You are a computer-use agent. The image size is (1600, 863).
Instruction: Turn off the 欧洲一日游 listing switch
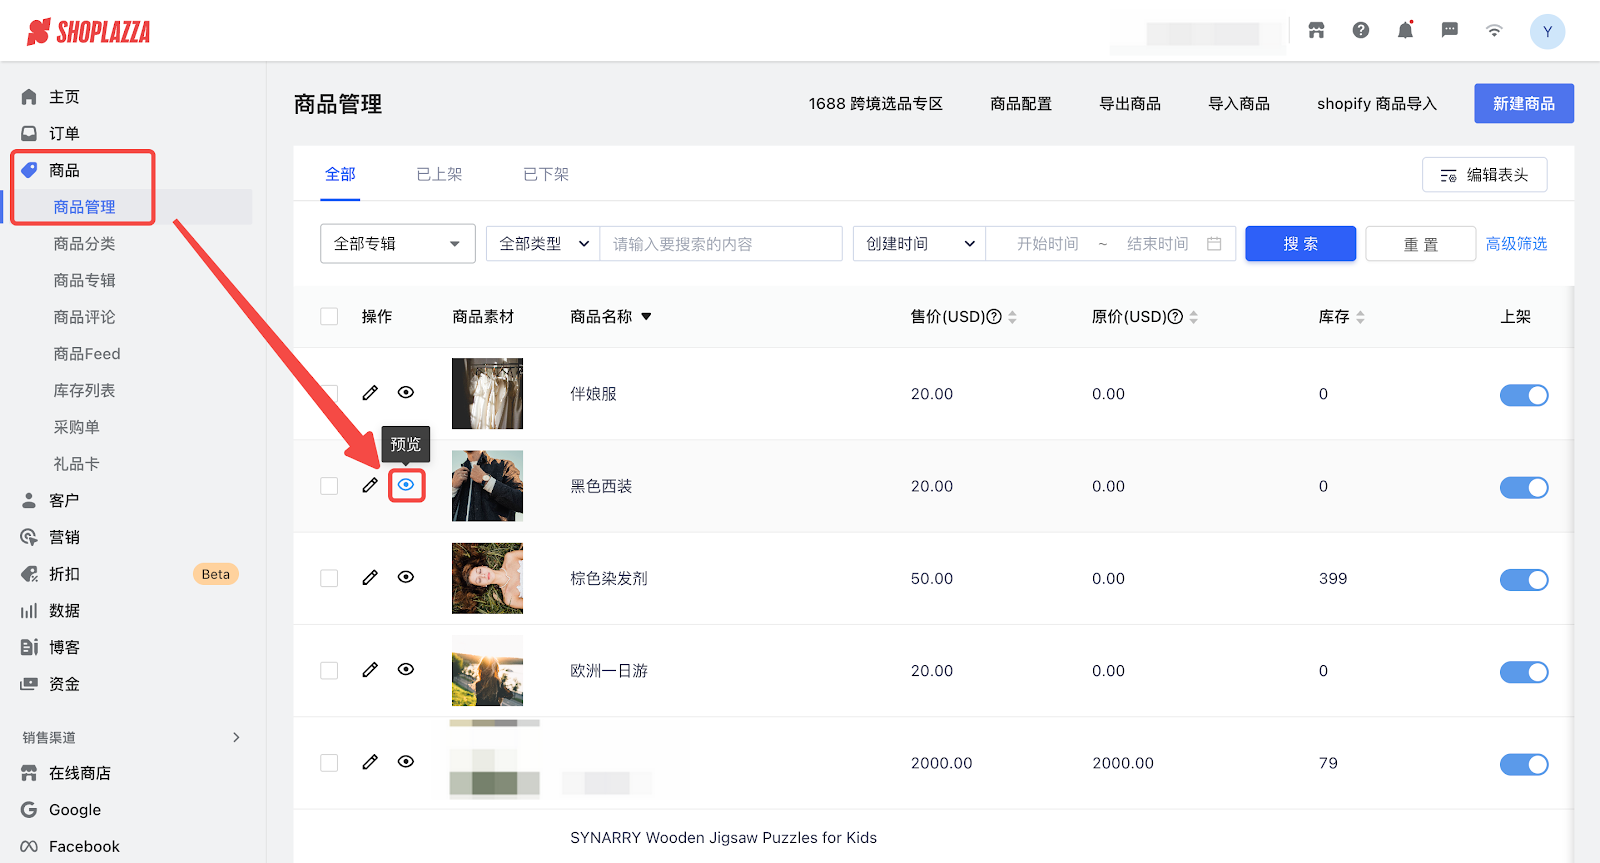(1523, 672)
